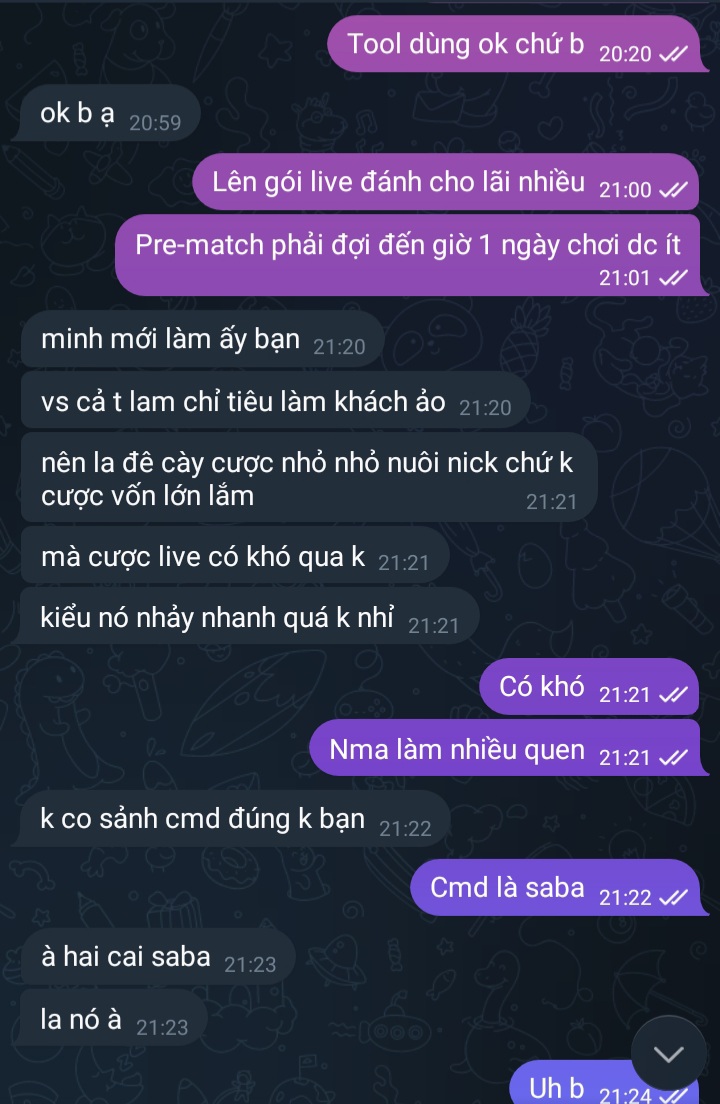The image size is (720, 1104).
Task: Tap read checkmarks on 'Tool dùng ok chứ b'
Action: click(x=673, y=54)
